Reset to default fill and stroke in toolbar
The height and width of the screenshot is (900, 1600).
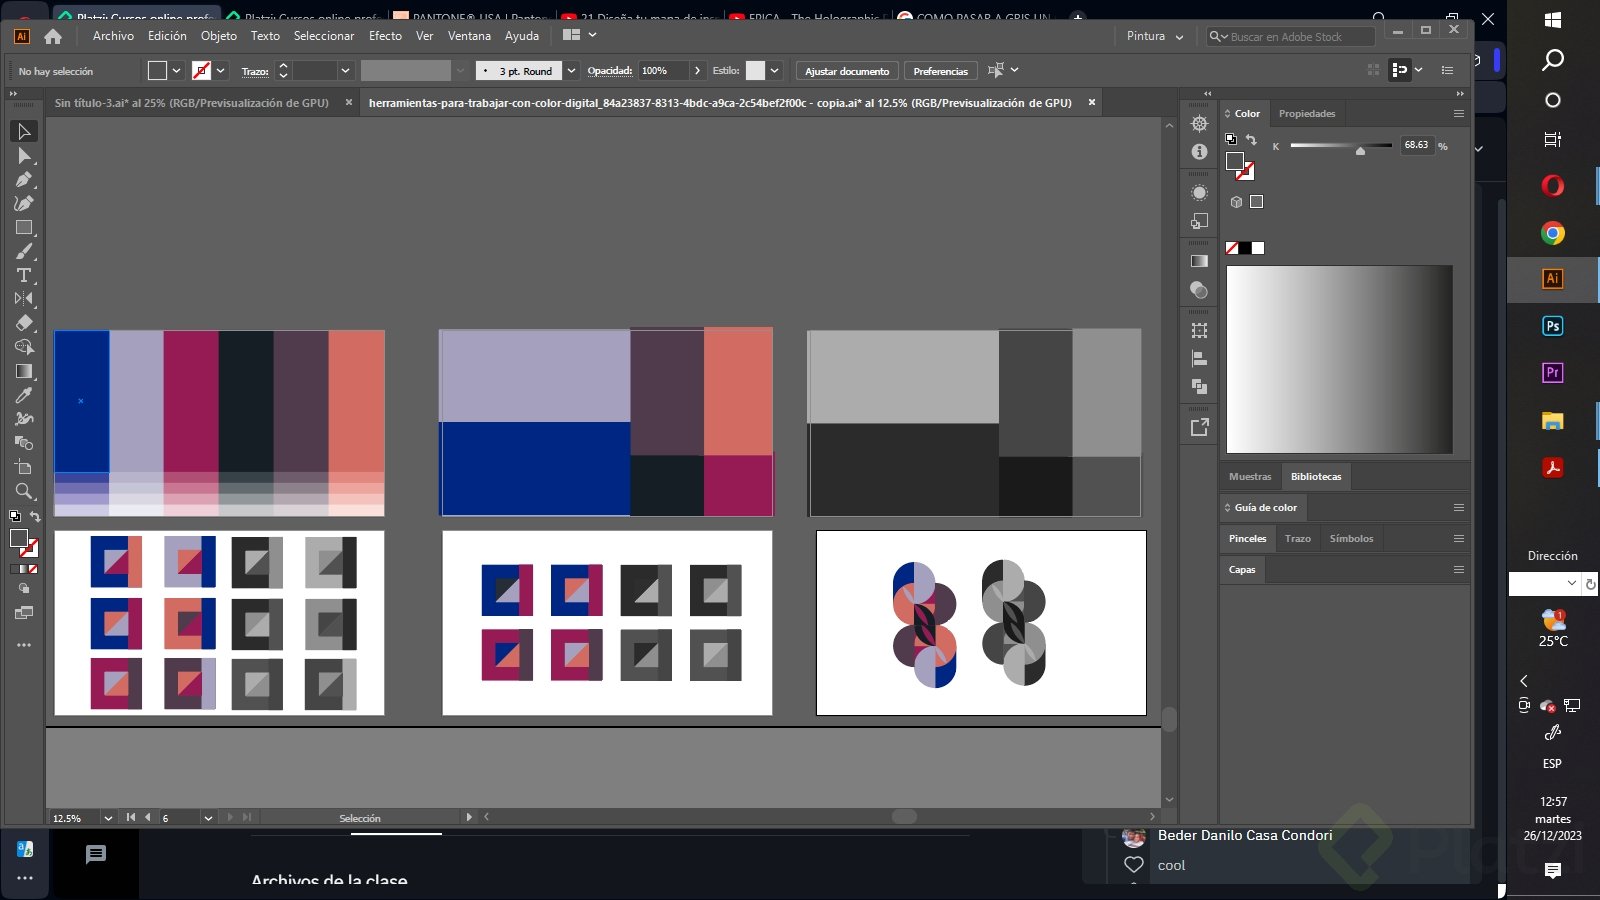click(x=15, y=517)
